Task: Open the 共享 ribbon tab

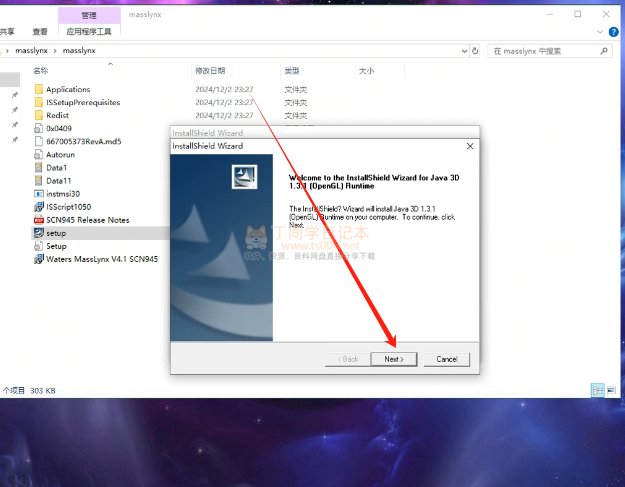Action: [7, 31]
